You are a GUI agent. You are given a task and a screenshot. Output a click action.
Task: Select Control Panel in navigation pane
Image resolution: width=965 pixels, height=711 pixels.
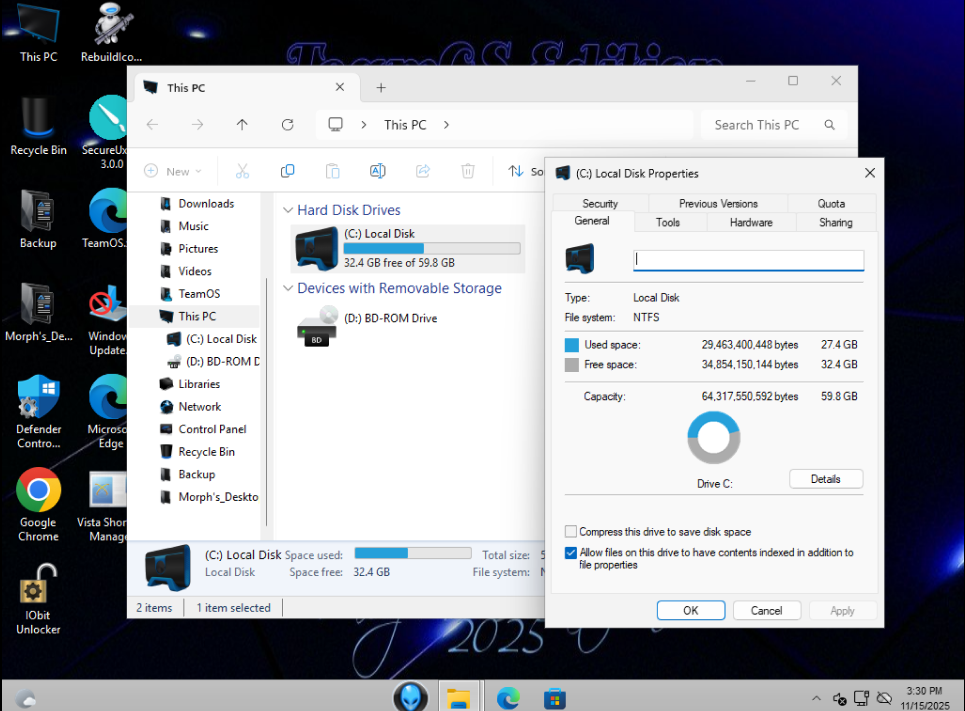coord(212,429)
